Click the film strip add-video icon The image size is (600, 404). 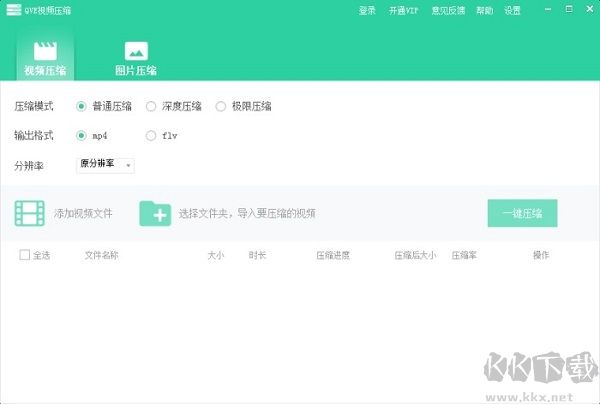click(29, 213)
